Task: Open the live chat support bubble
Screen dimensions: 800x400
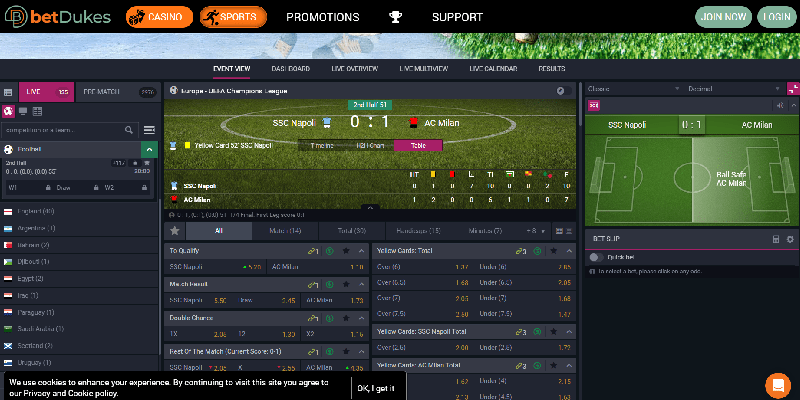Action: (778, 386)
